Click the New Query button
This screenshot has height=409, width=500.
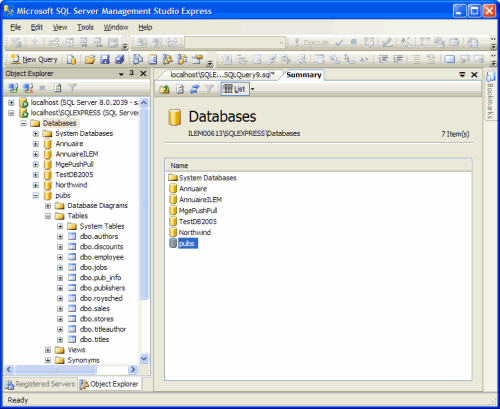(34, 60)
